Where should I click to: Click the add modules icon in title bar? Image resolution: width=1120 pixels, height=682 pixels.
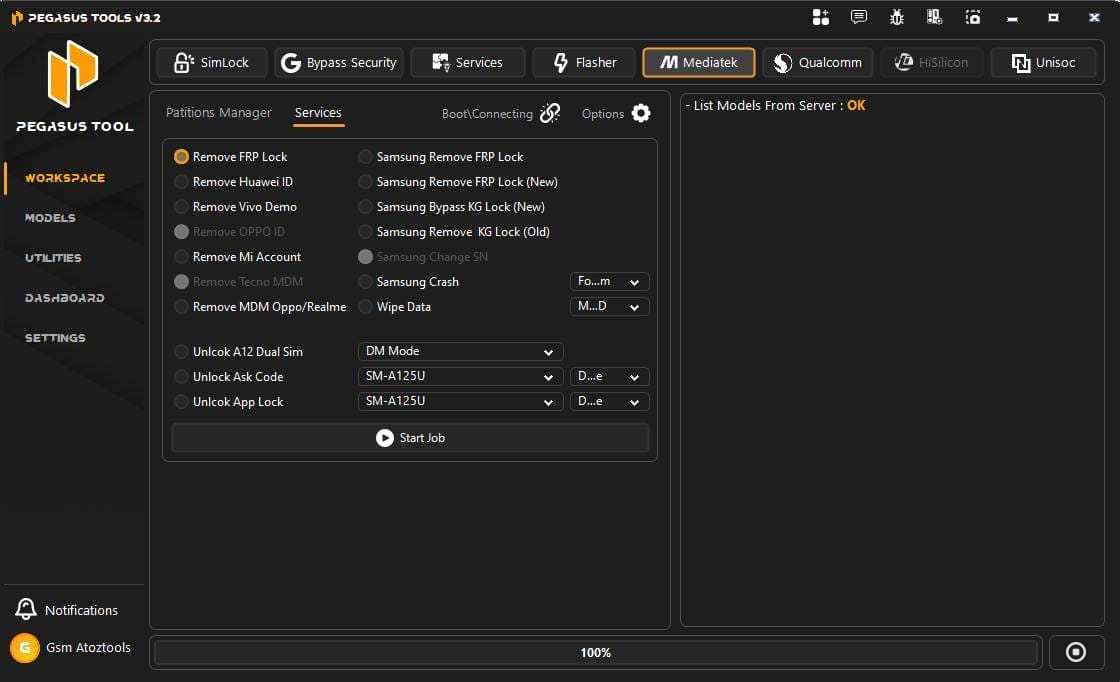820,17
